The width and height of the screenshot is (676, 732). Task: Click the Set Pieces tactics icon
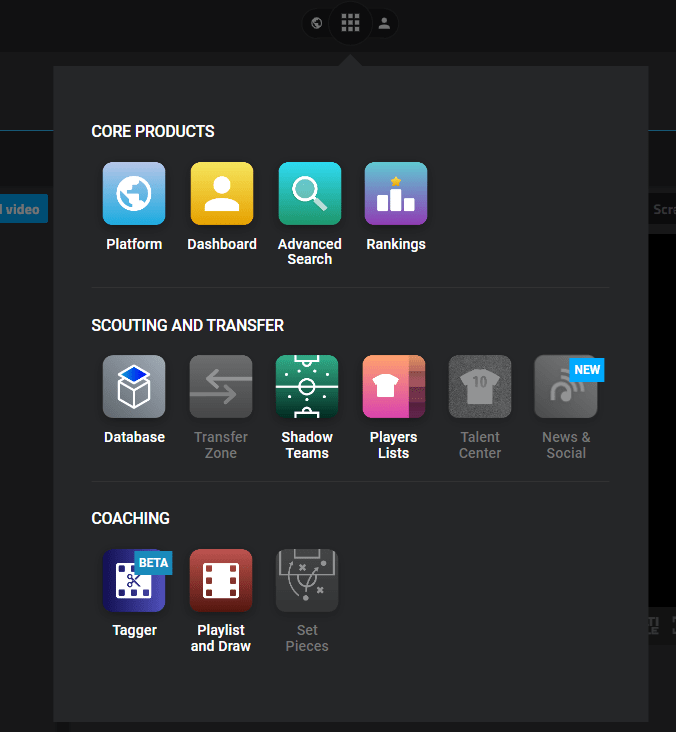307,580
